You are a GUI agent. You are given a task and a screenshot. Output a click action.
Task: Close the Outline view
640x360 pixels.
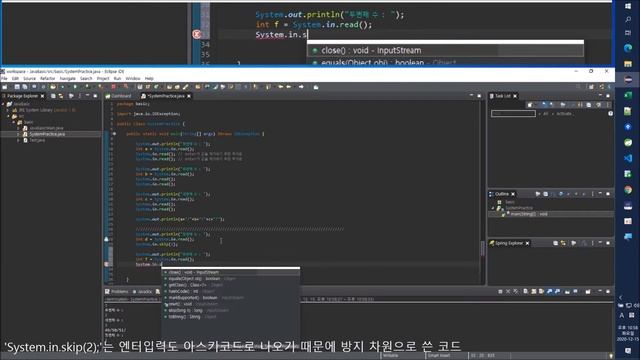pos(513,194)
